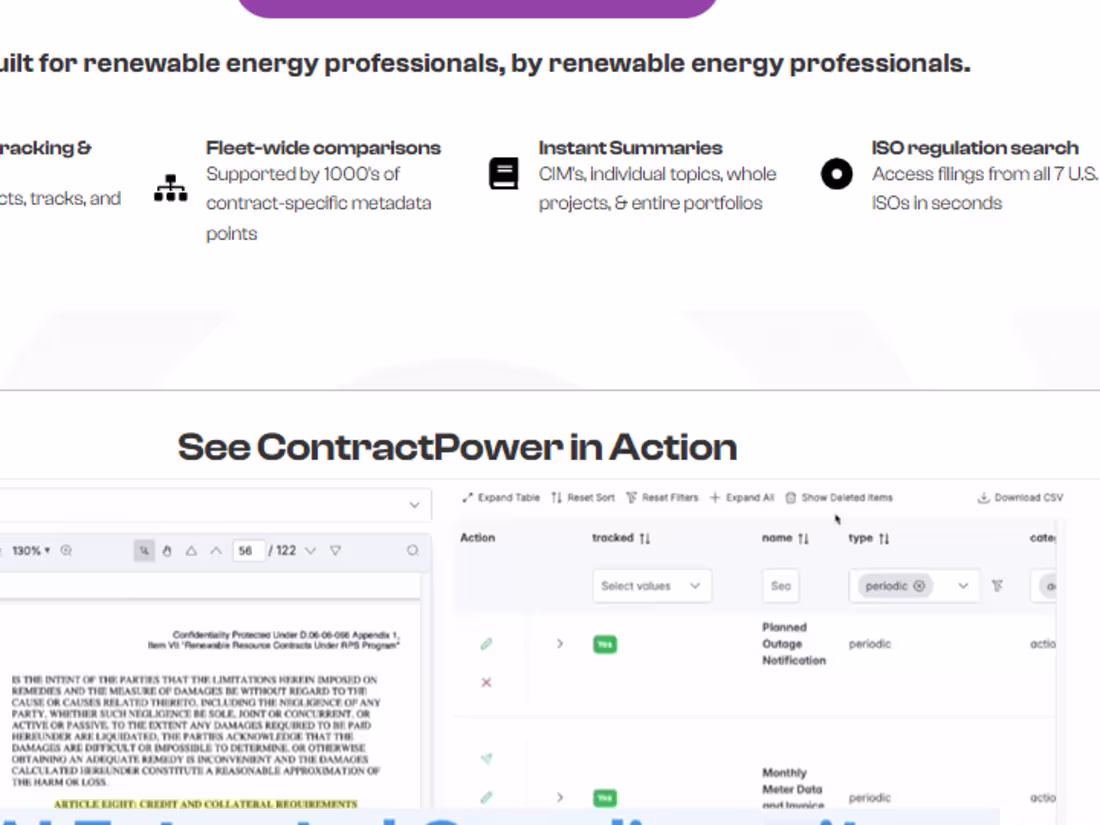Click the Reset Sort icon
Image resolution: width=1100 pixels, height=825 pixels.
[558, 497]
